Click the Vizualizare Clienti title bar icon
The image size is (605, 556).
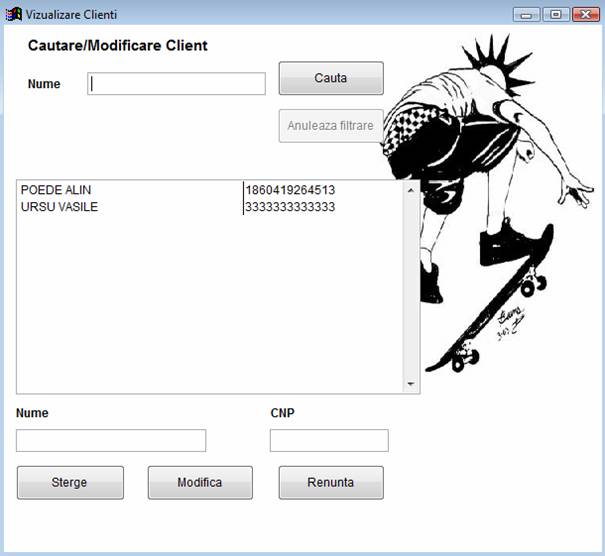click(14, 14)
